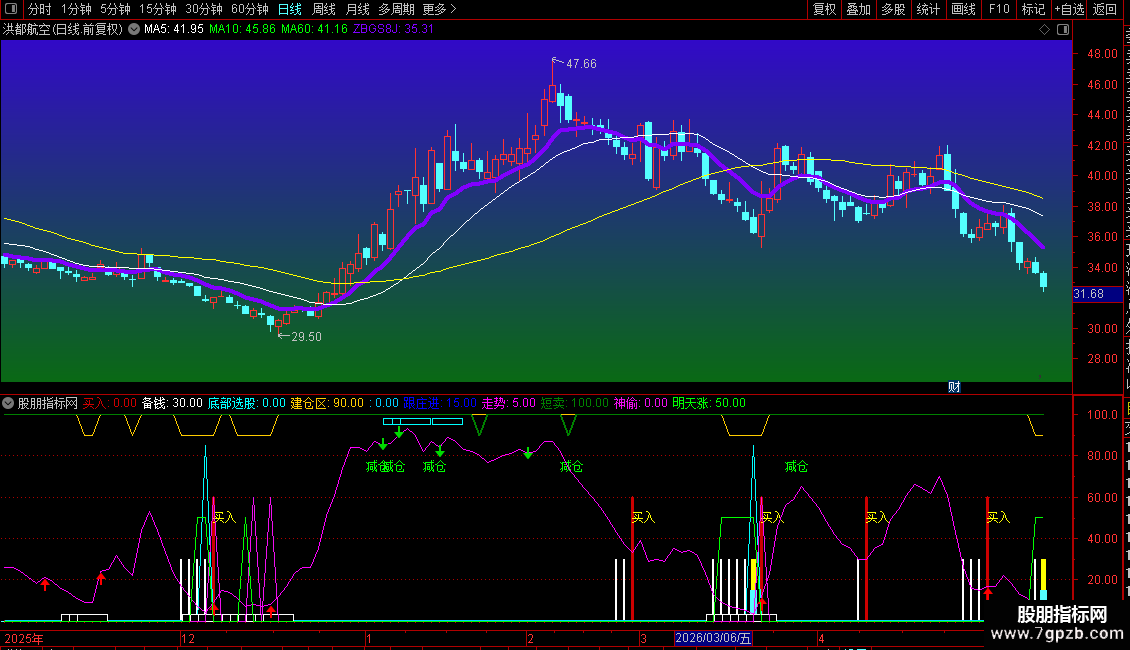Image resolution: width=1130 pixels, height=650 pixels.
Task: Switch to 5分钟 chart period
Action: pyautogui.click(x=115, y=9)
